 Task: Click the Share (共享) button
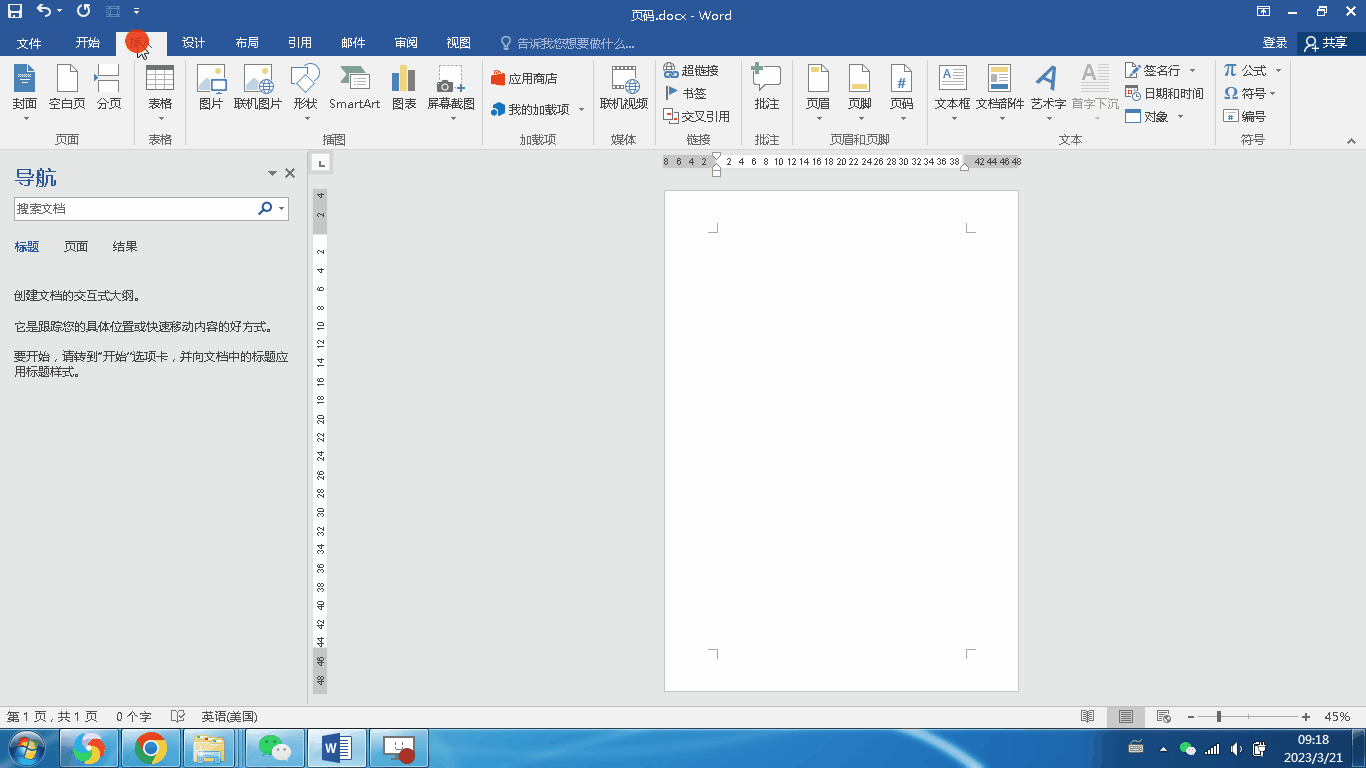click(1327, 43)
